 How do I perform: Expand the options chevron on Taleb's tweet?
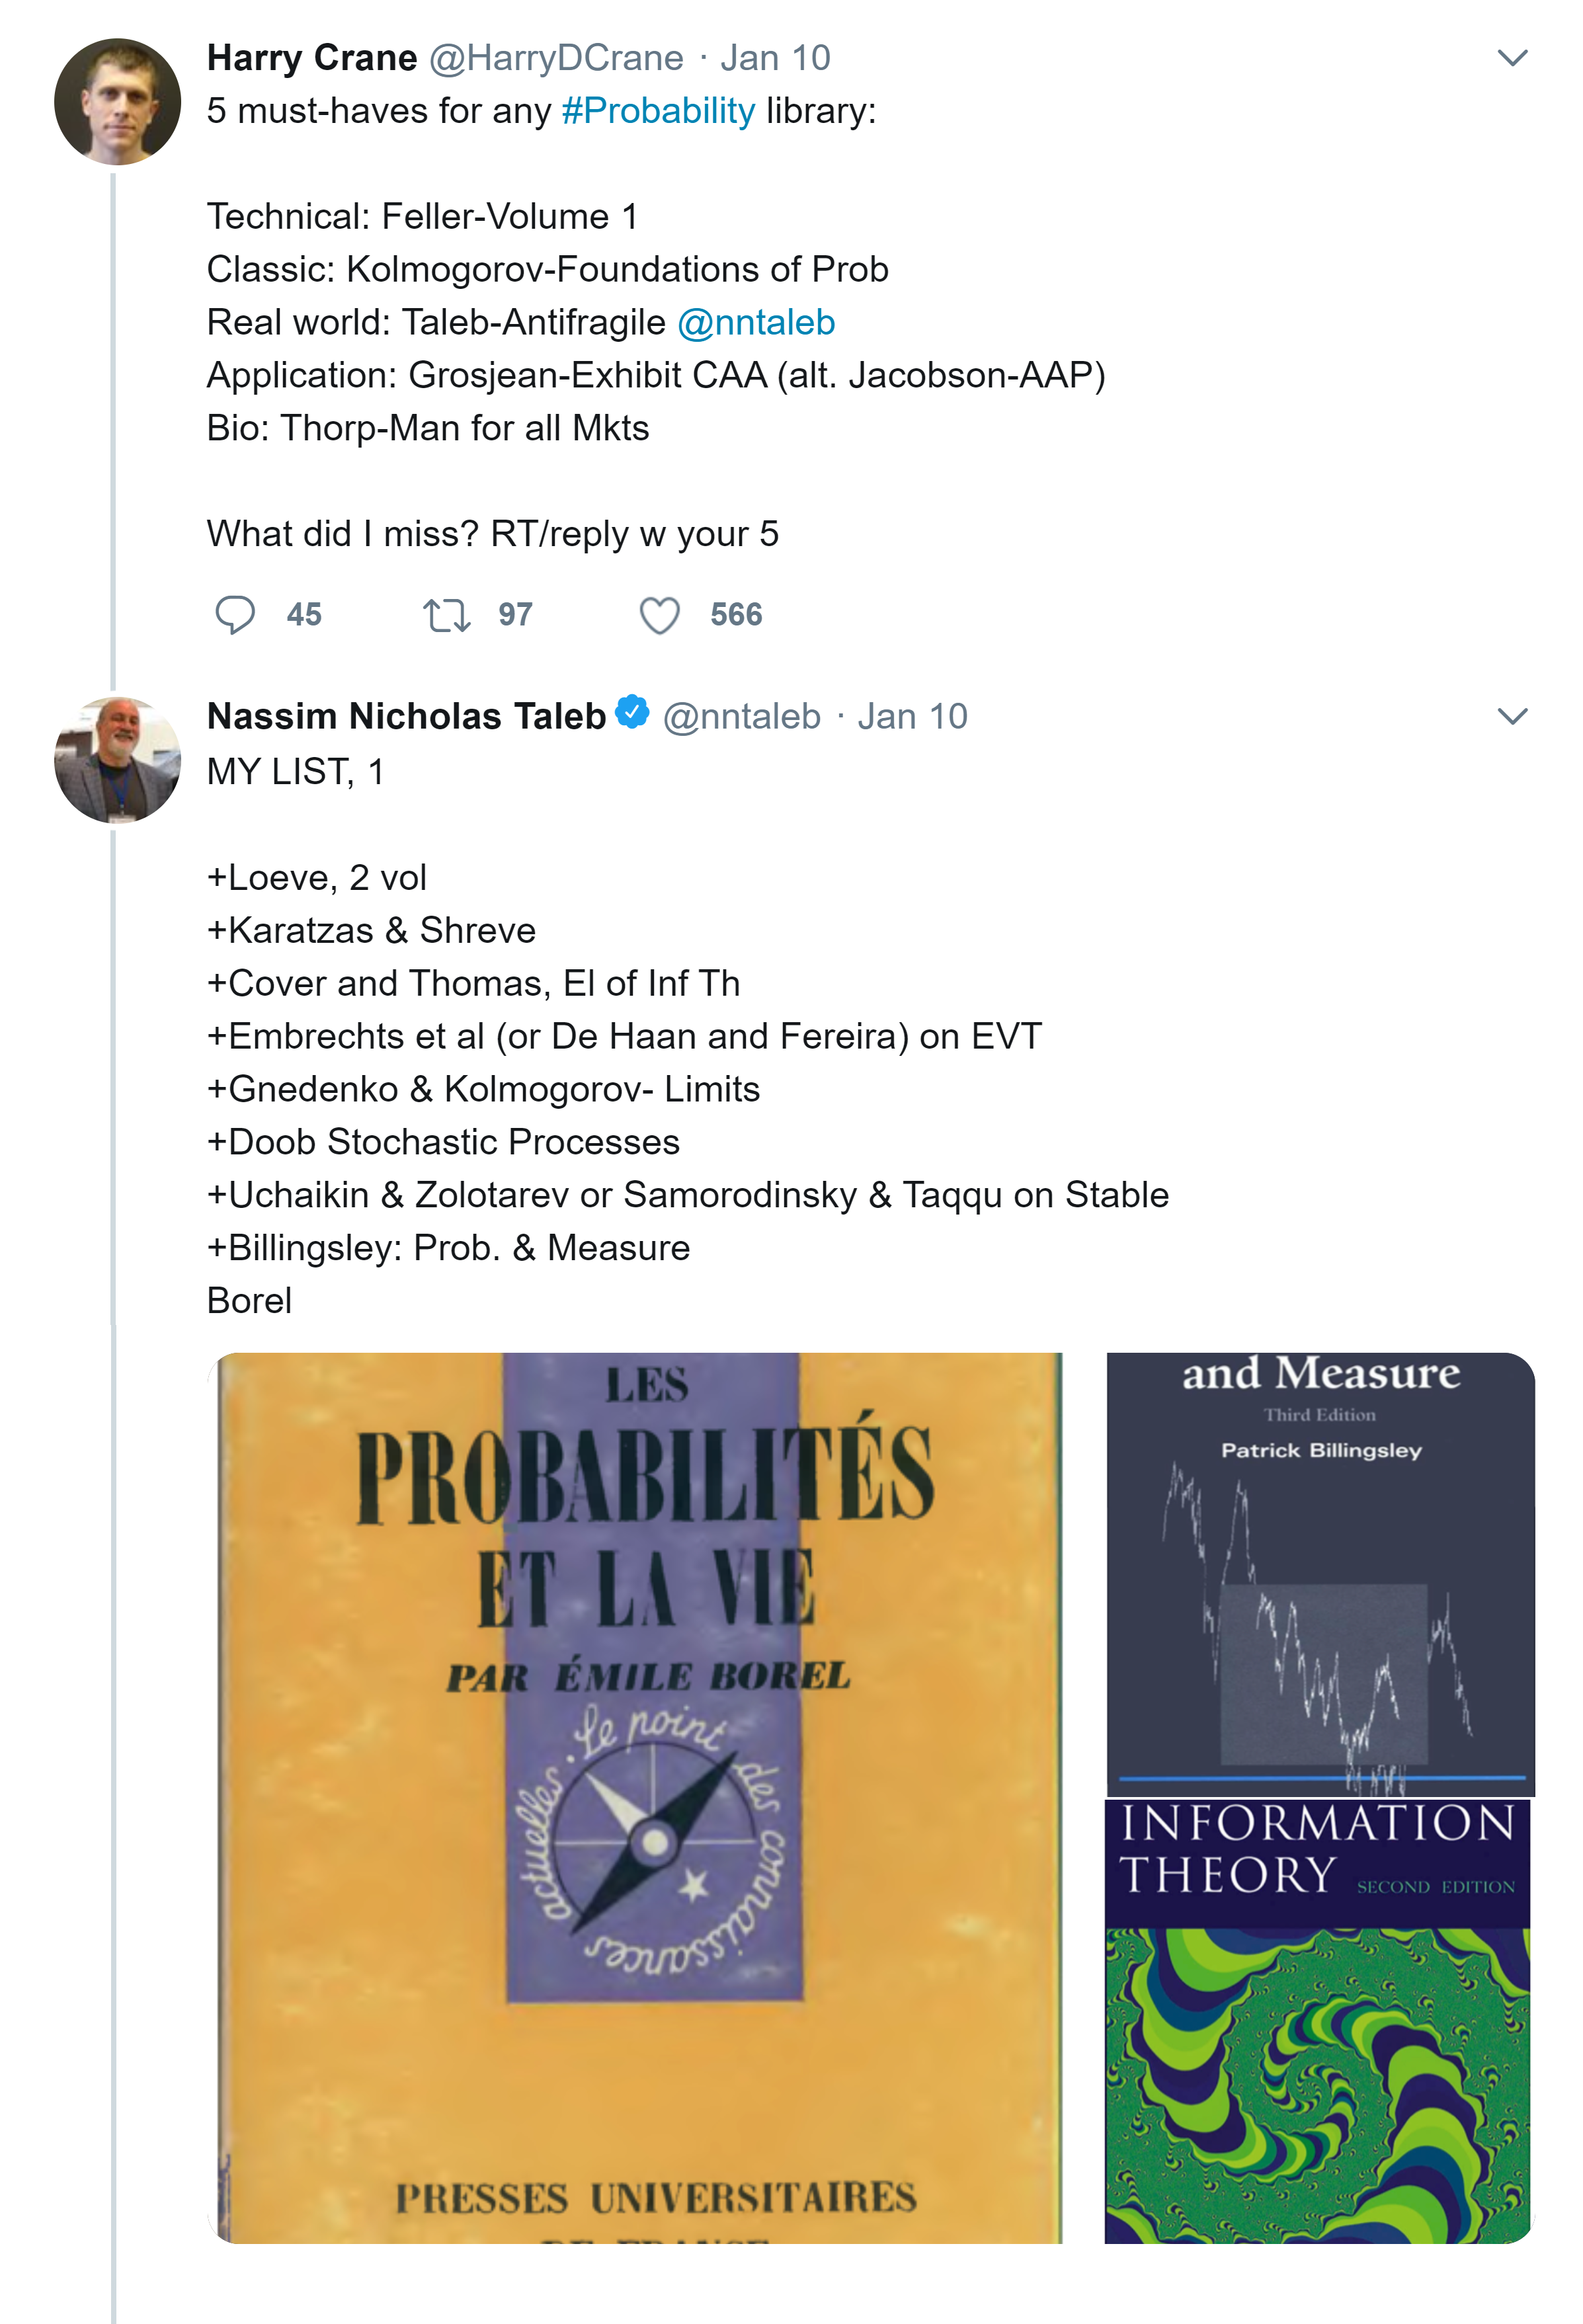click(1512, 716)
